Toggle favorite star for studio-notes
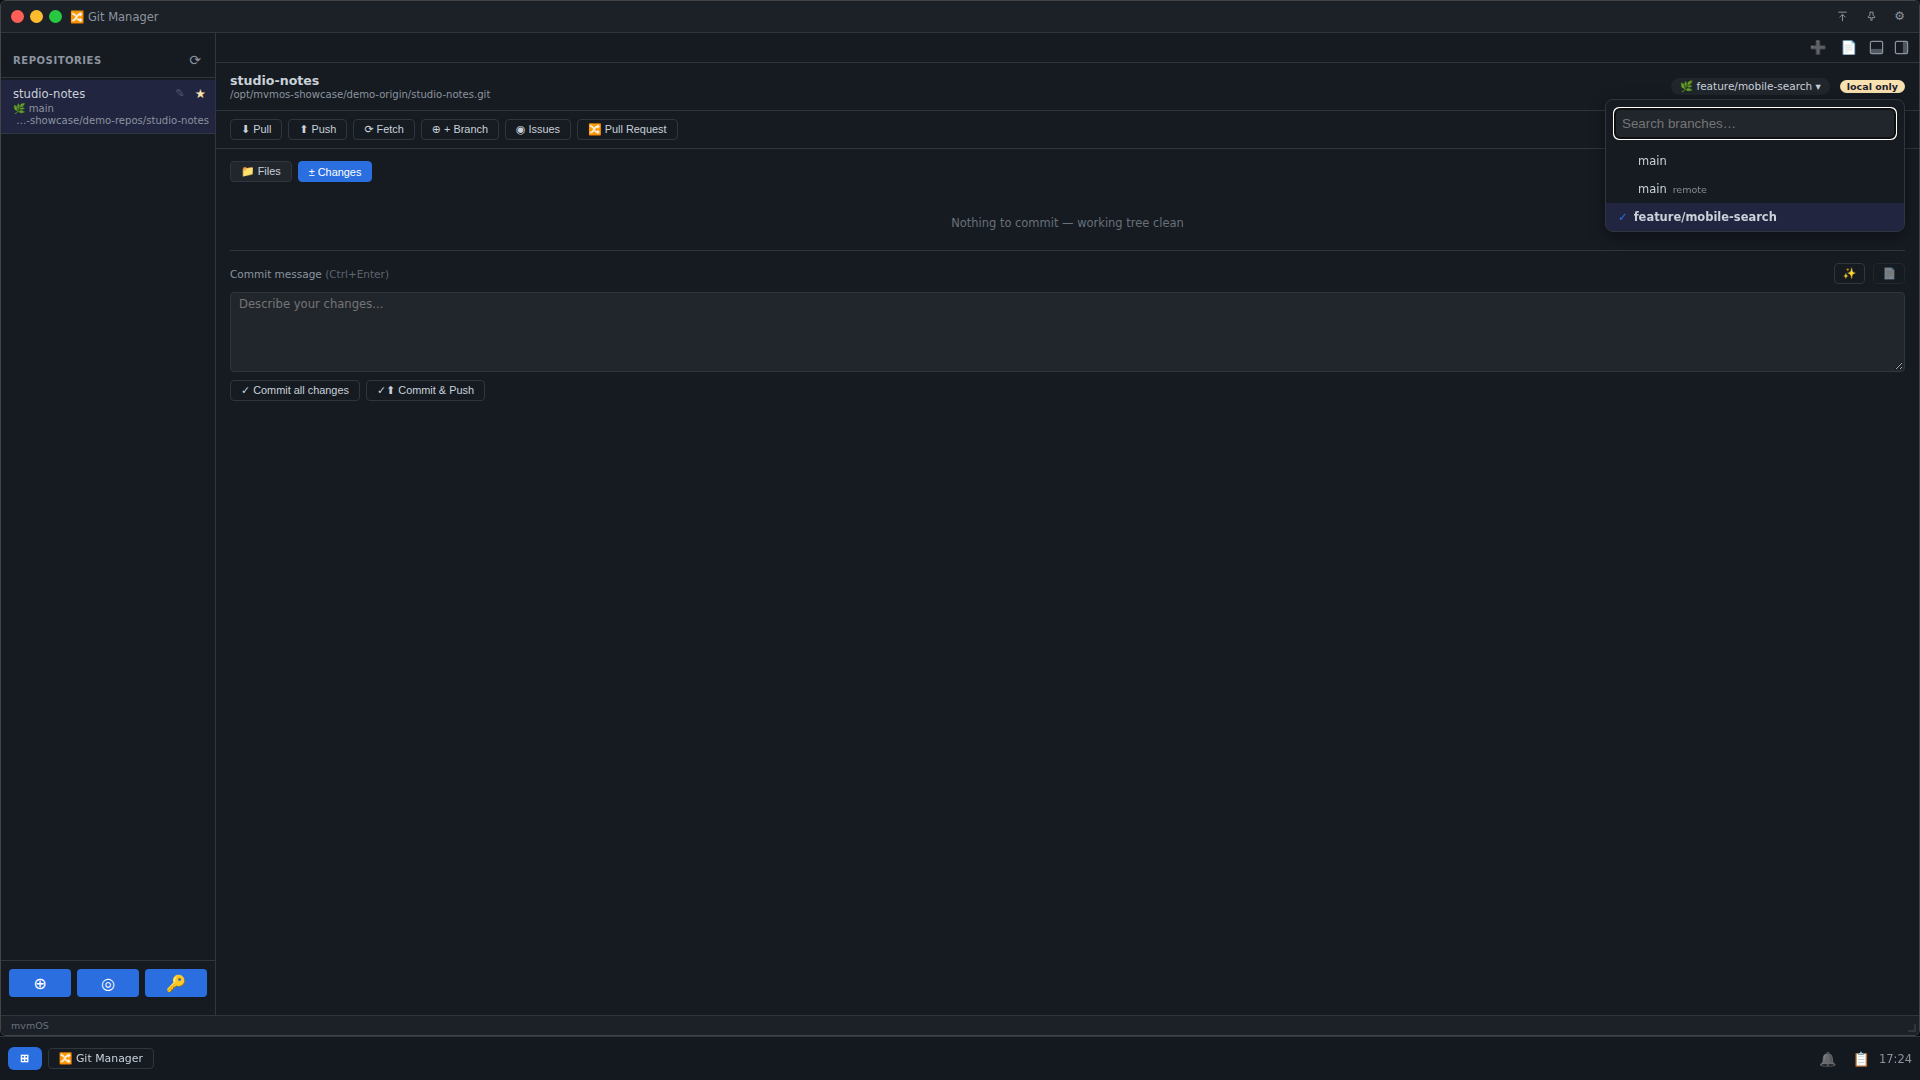The height and width of the screenshot is (1080, 1920). coord(200,93)
